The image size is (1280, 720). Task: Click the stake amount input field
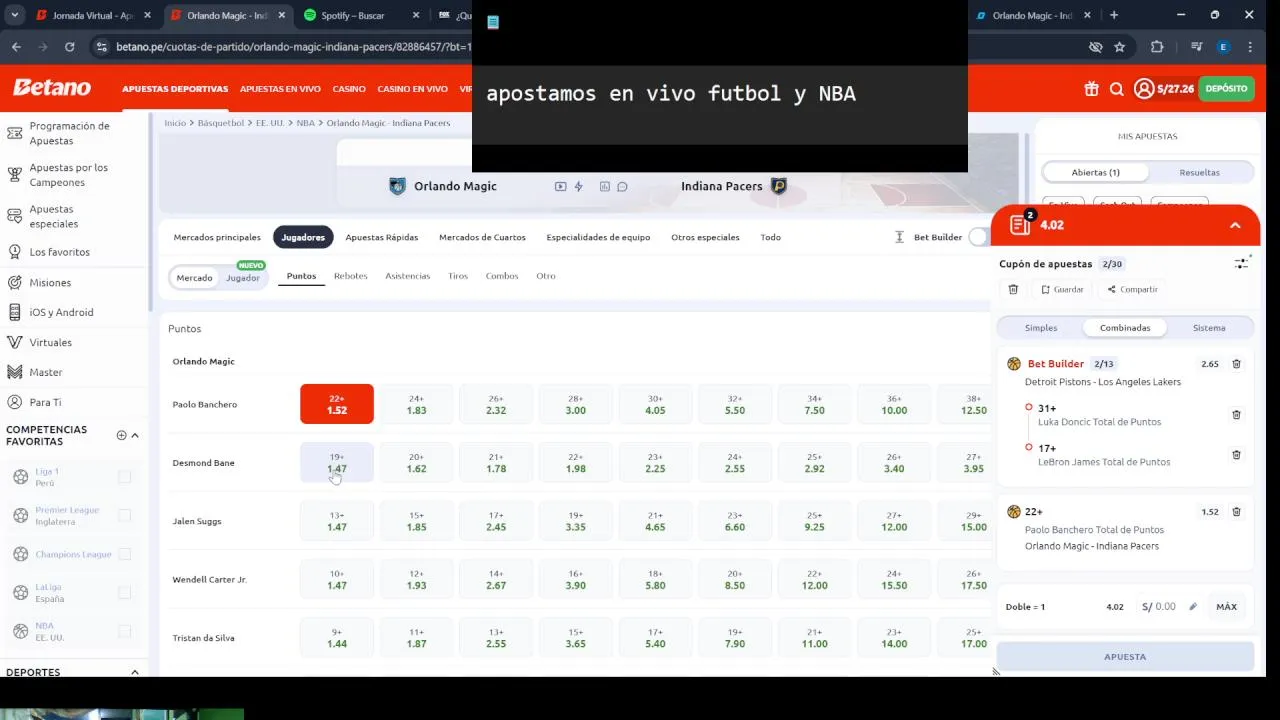(1165, 607)
